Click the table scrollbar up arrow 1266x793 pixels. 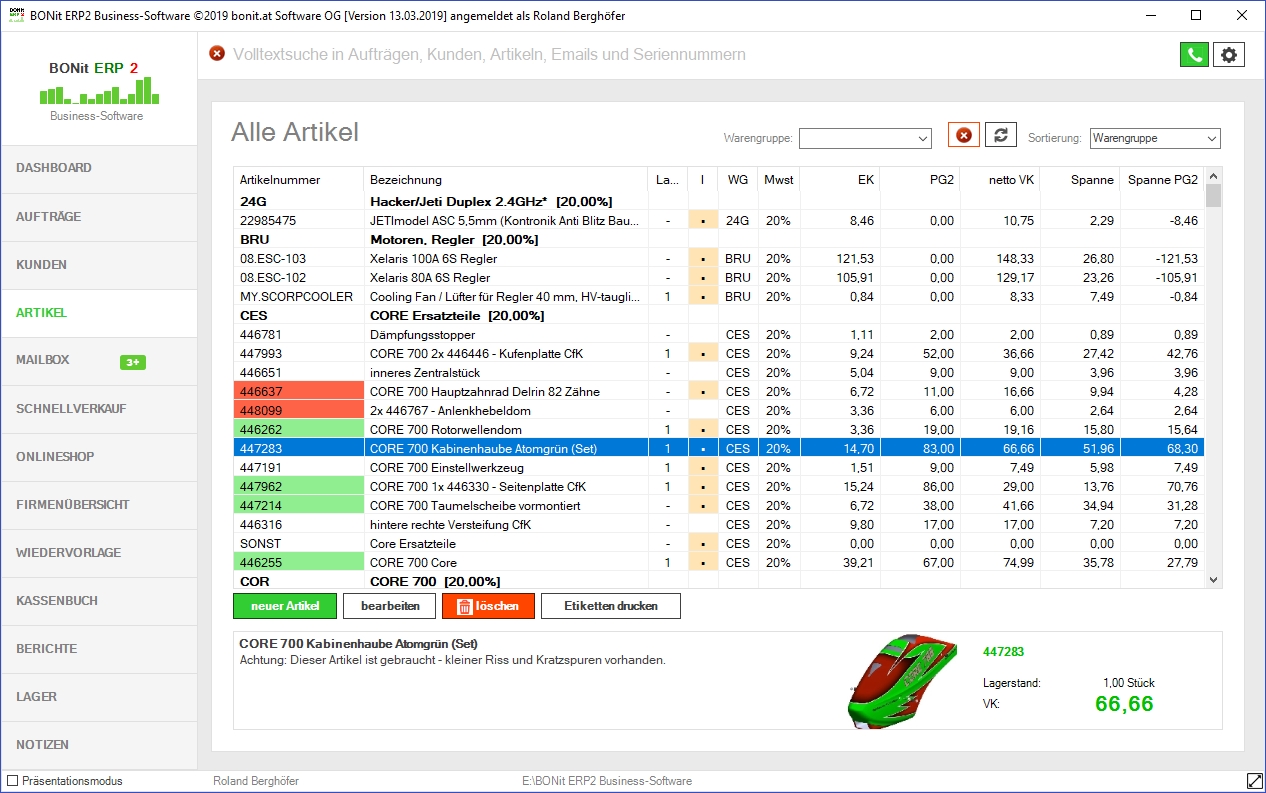click(1214, 175)
